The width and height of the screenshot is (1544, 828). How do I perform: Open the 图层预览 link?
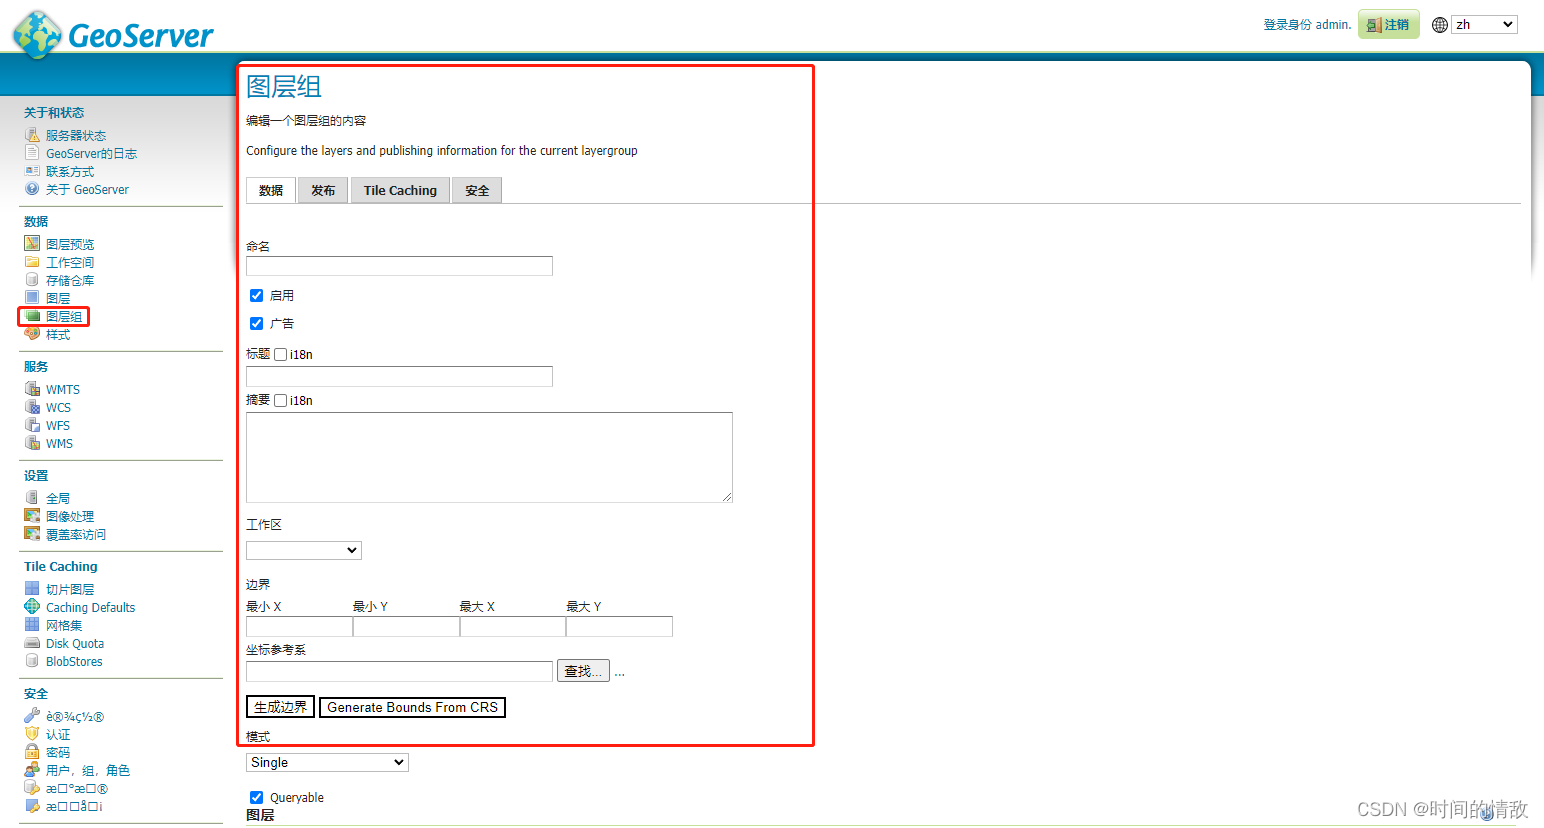click(70, 244)
